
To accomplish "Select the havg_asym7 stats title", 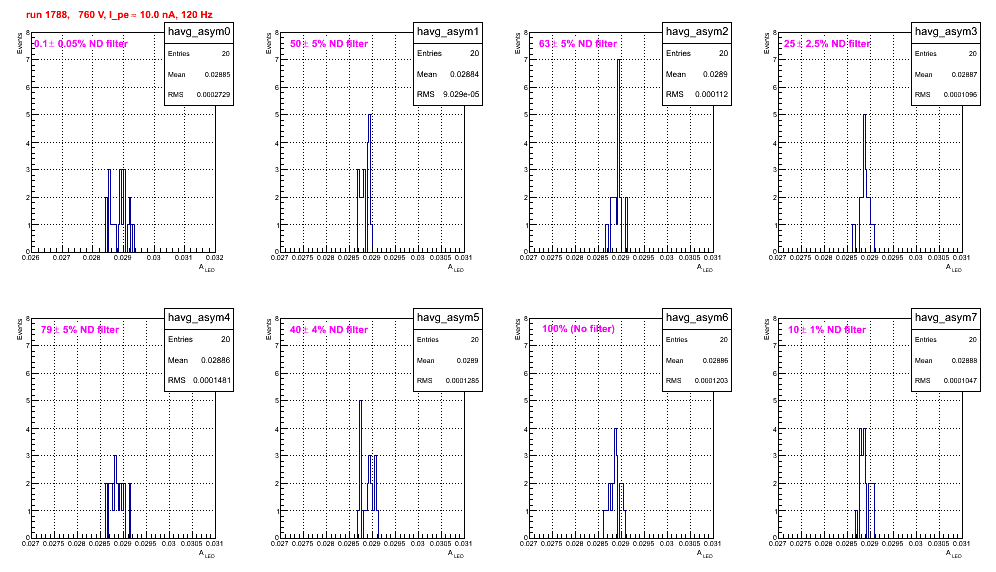I will (946, 318).
